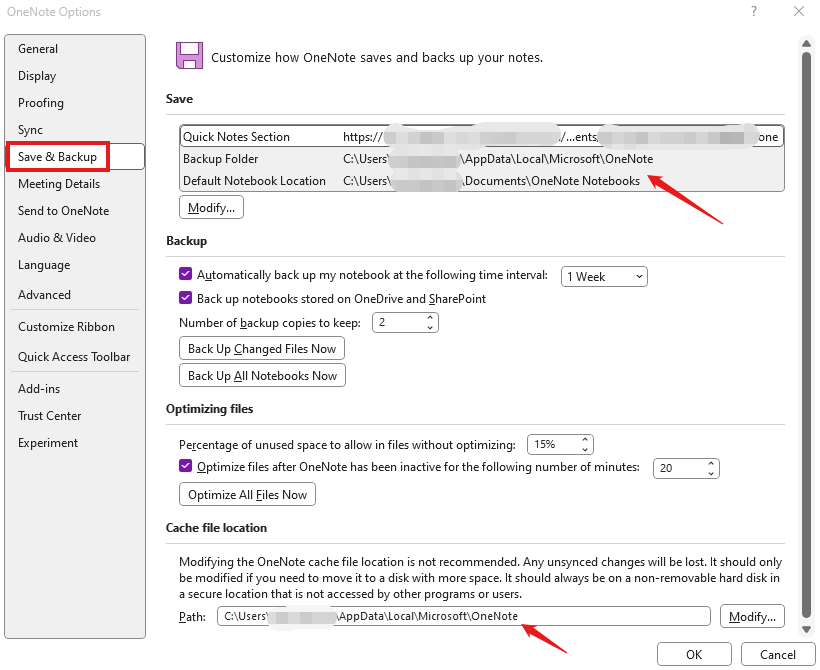Open the 1 Week backup interval dropdown
This screenshot has height=670, width=820.
coord(604,276)
